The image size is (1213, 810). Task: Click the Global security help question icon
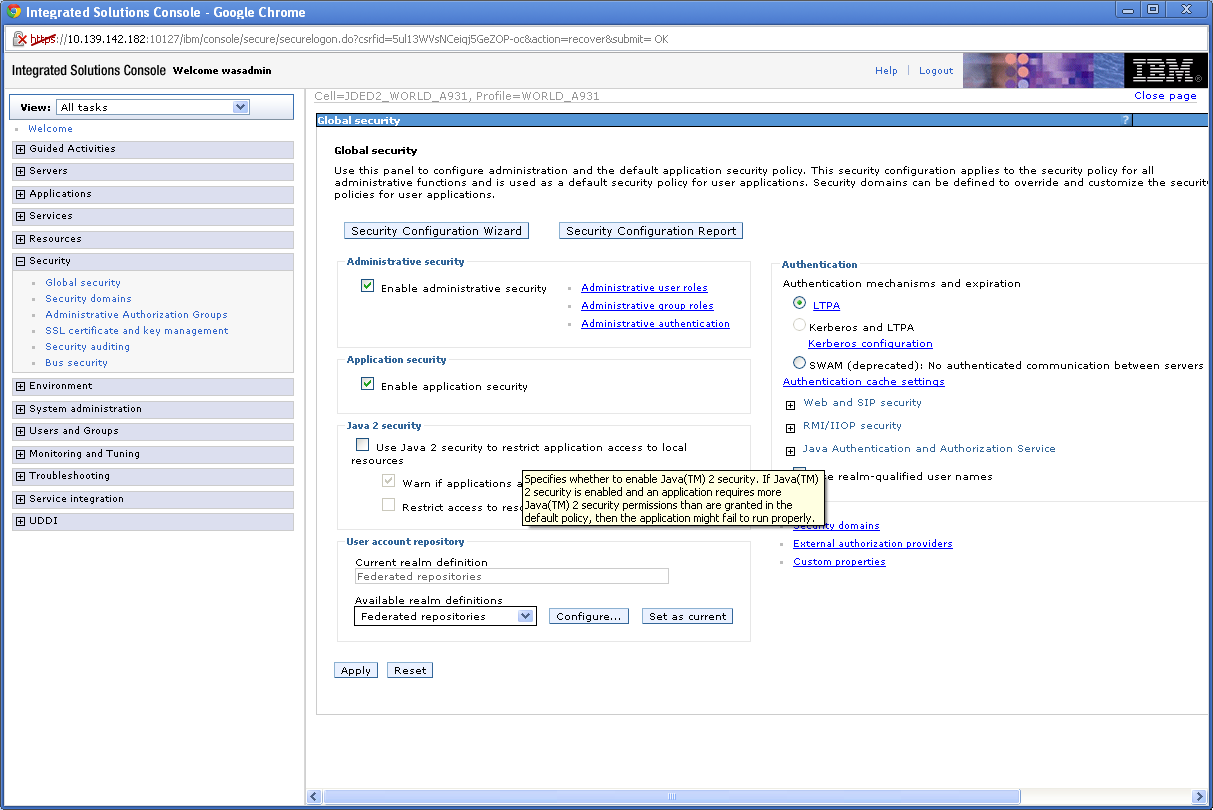click(1125, 120)
